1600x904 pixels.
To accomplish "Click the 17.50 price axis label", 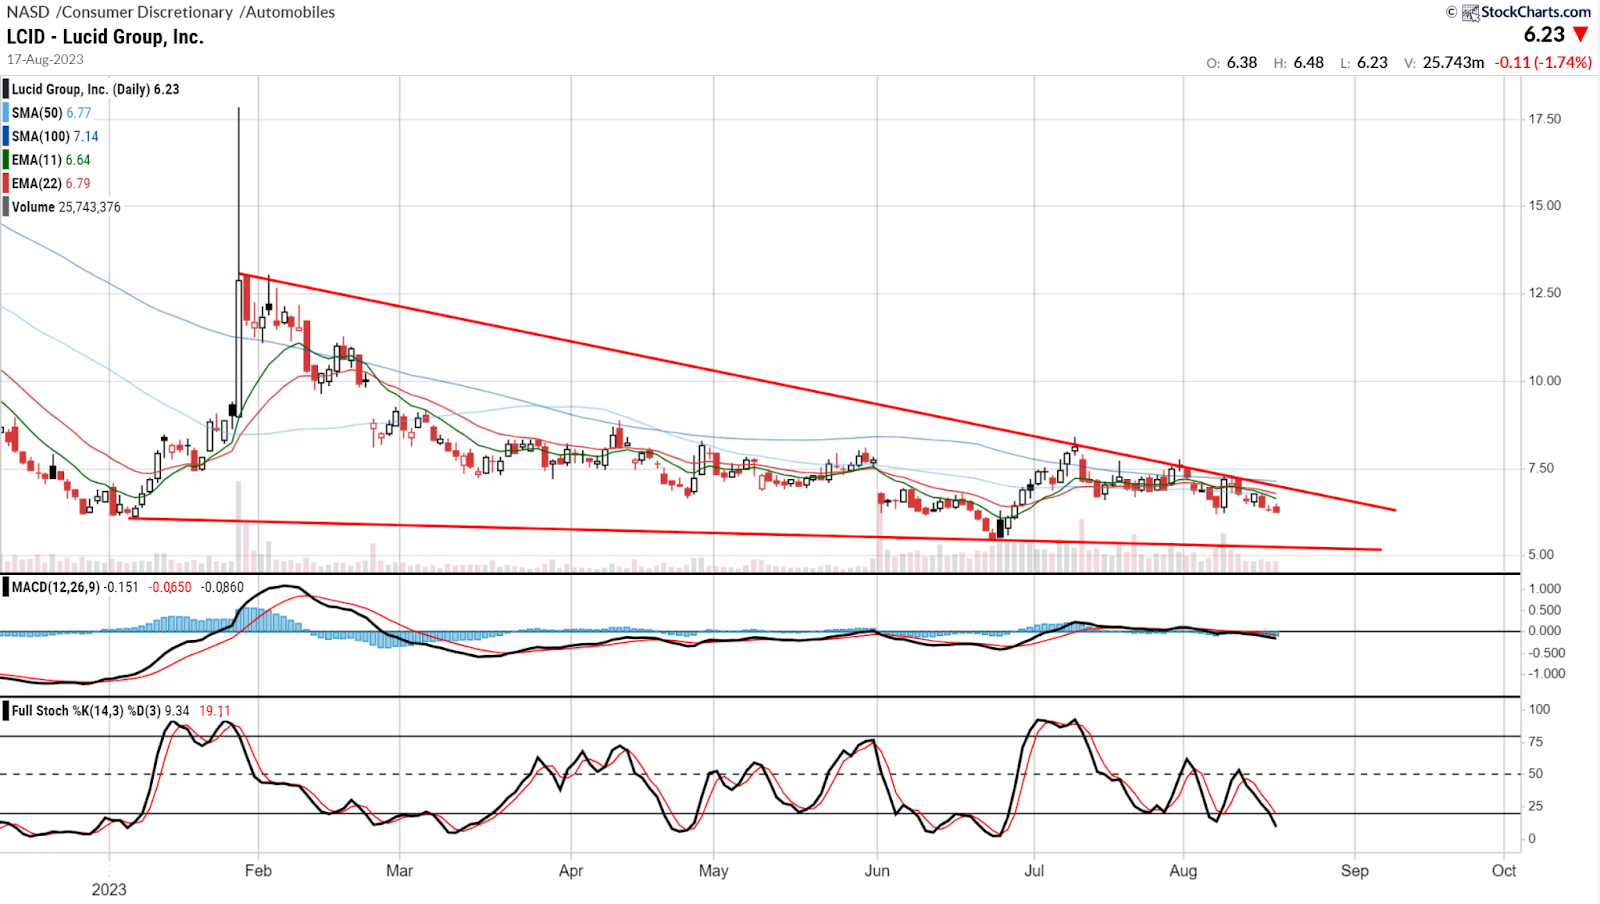I will [x=1544, y=119].
